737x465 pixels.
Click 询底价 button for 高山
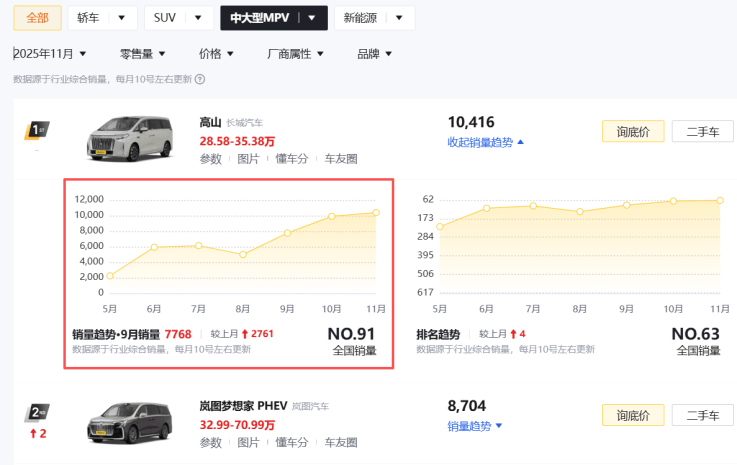pyautogui.click(x=633, y=131)
